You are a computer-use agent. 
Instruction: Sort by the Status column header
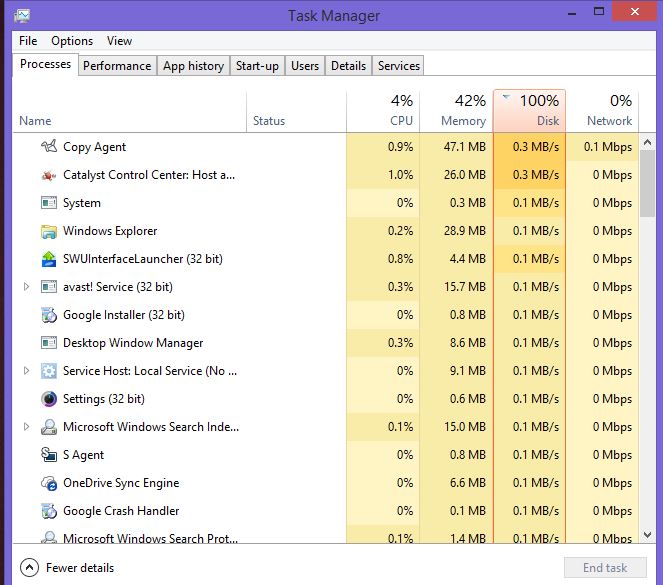(x=296, y=111)
